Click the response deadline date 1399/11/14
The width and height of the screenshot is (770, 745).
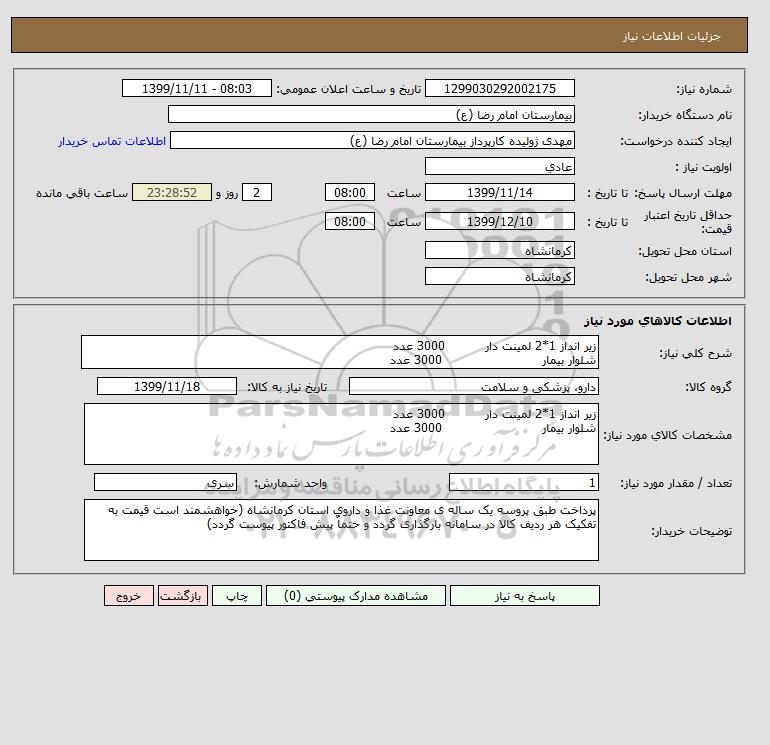point(499,193)
